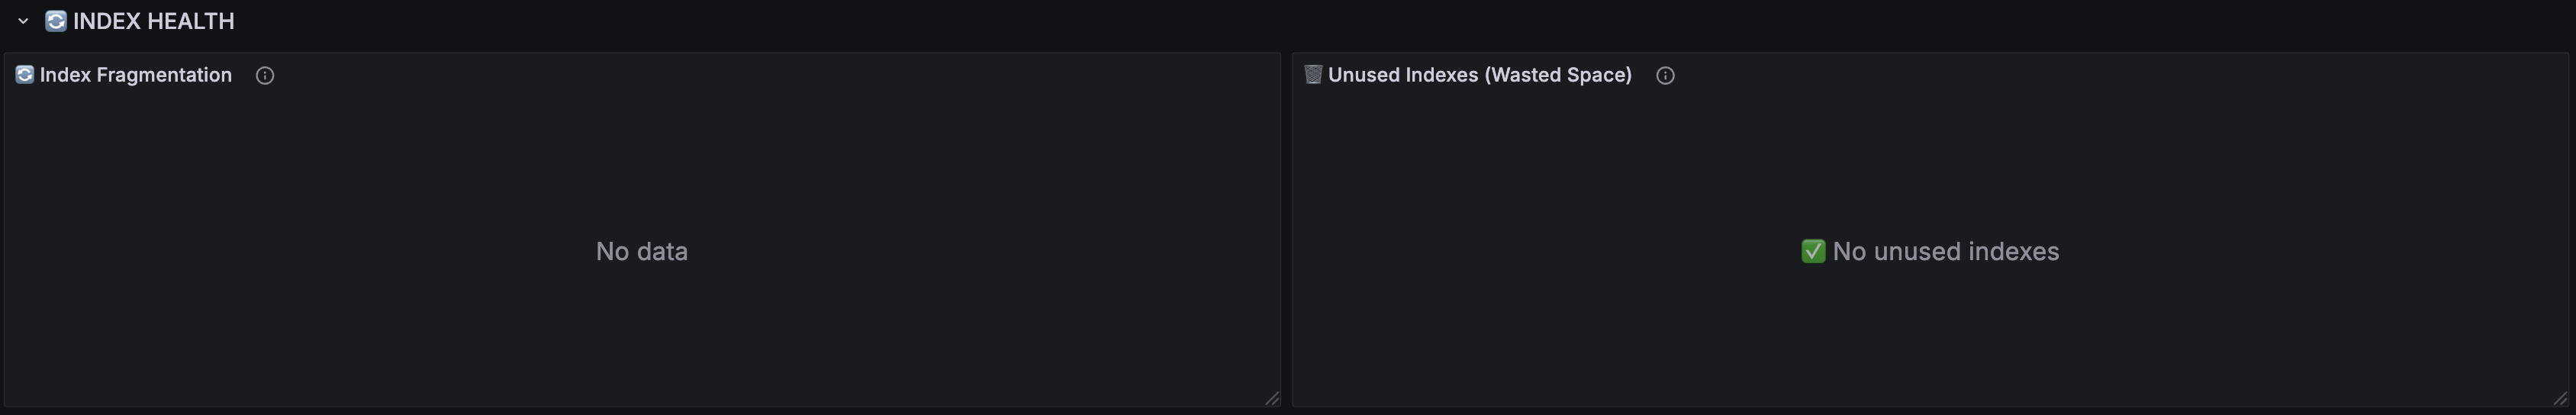Viewport: 2576px width, 415px height.
Task: Click the Index Fragmentation panel's refresh icon
Action: [25, 74]
